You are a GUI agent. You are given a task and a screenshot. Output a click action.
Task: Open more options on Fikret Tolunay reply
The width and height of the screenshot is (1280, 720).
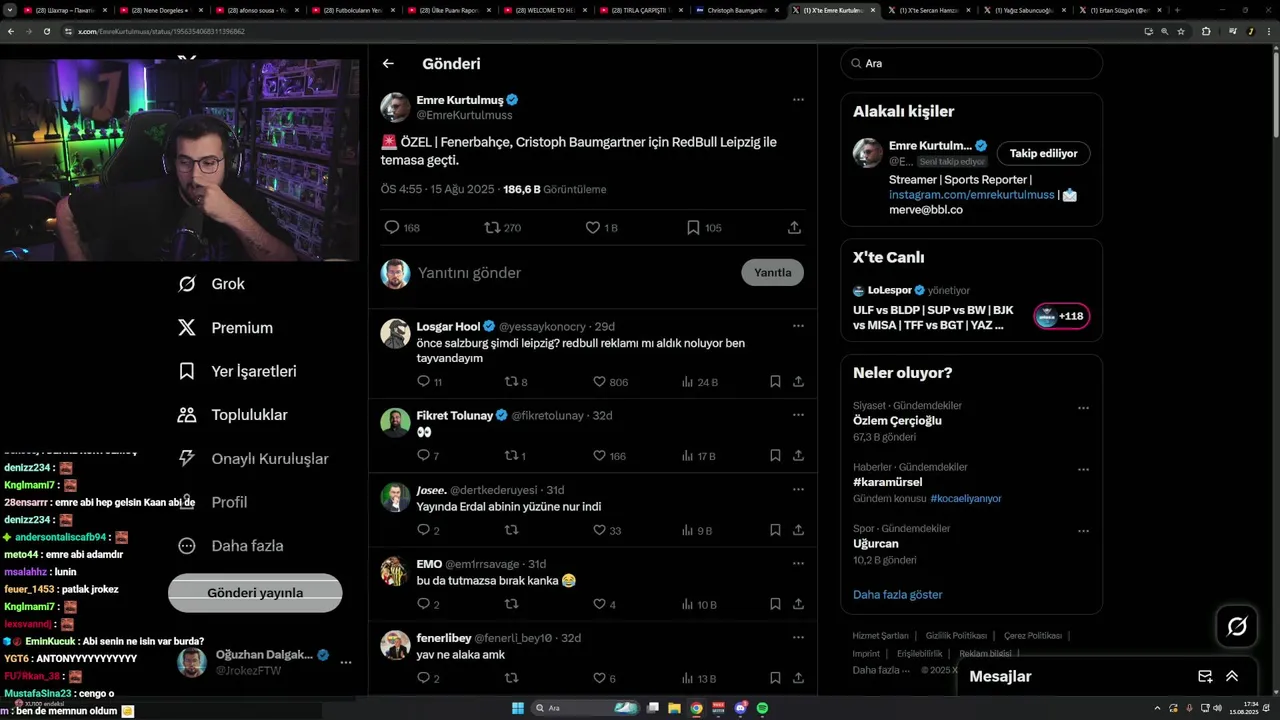pyautogui.click(x=798, y=415)
